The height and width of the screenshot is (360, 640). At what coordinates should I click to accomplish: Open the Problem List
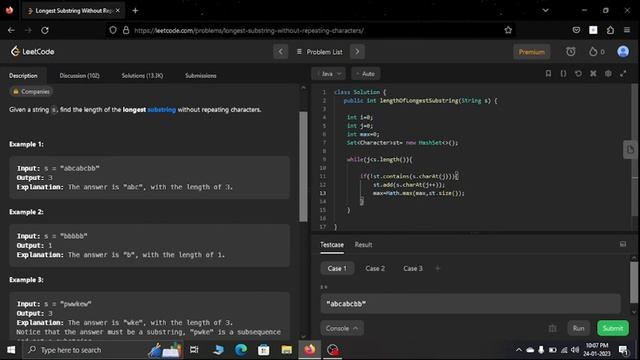pos(320,52)
